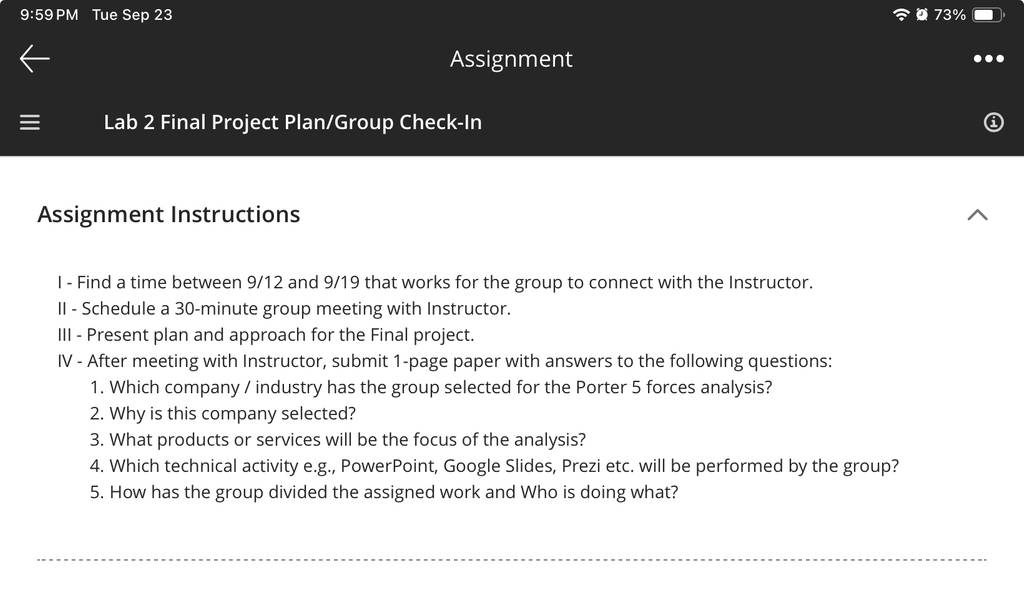
Task: Tap the Assignment page title
Action: (x=511, y=59)
